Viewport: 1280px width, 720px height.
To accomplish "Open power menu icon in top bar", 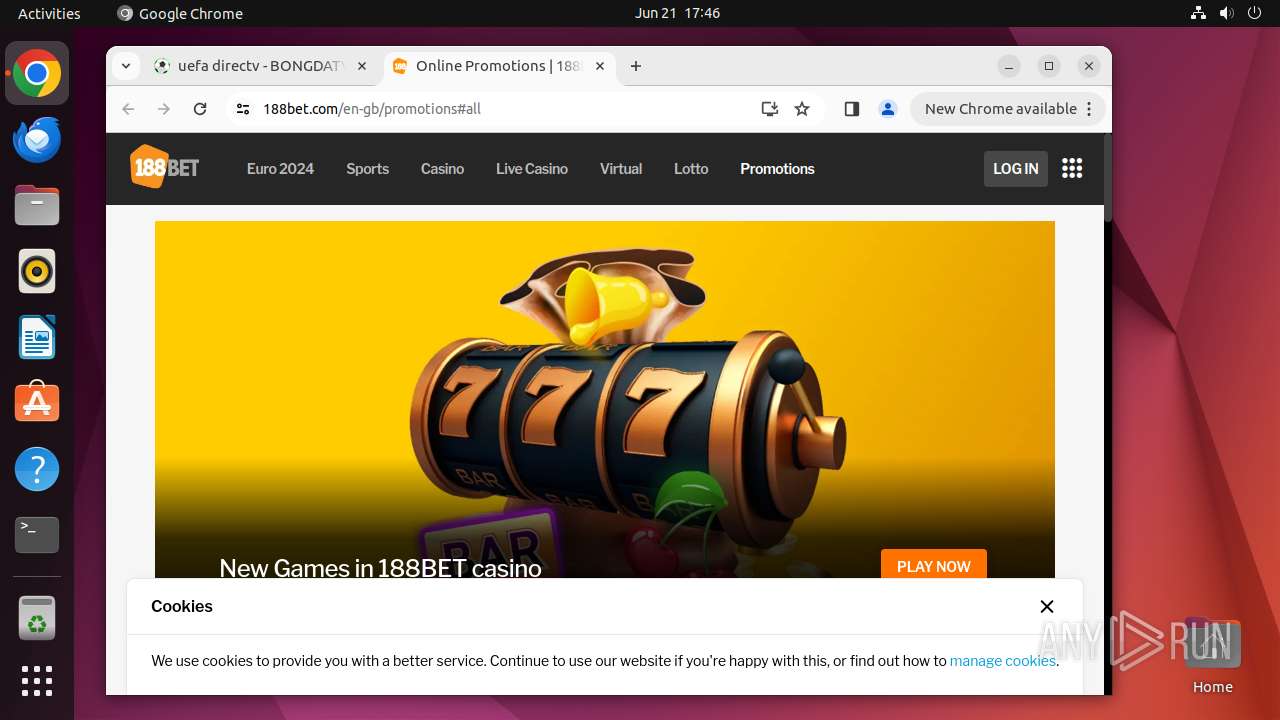I will tap(1254, 13).
